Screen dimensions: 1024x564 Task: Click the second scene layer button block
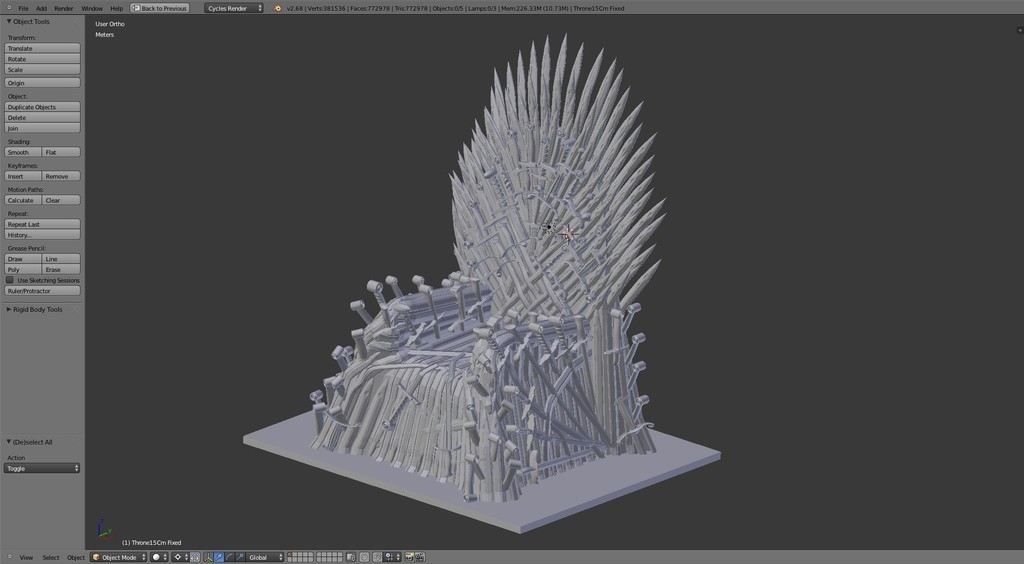coord(330,557)
